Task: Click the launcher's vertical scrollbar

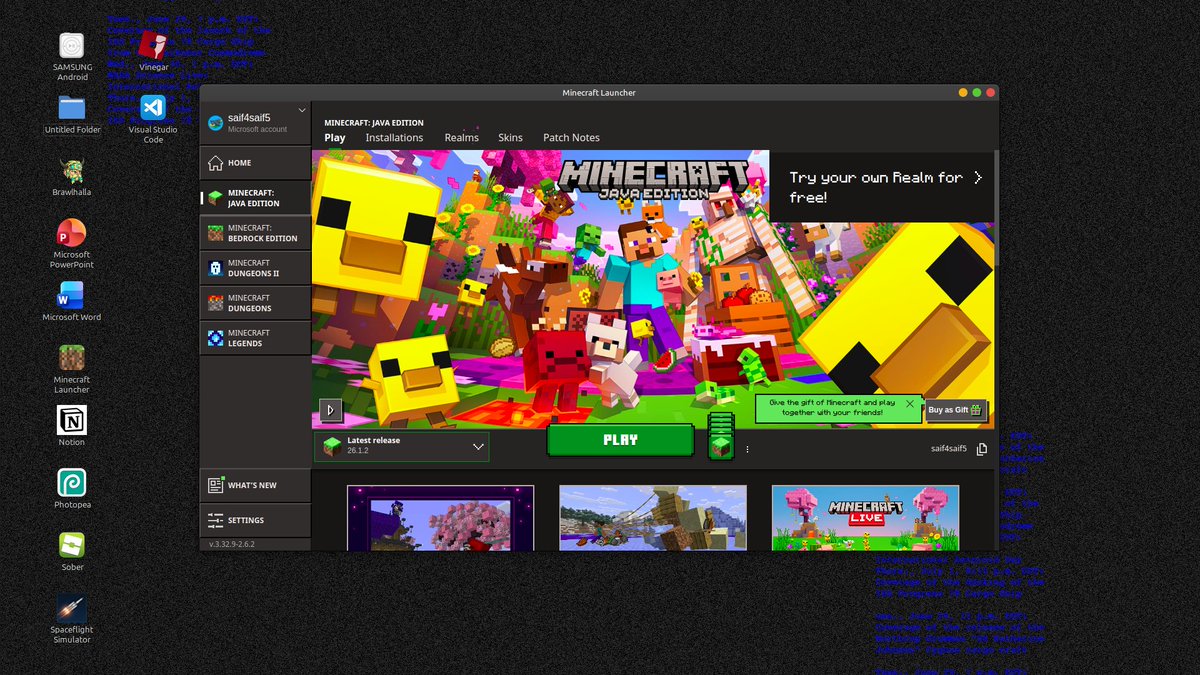Action: pos(996,208)
